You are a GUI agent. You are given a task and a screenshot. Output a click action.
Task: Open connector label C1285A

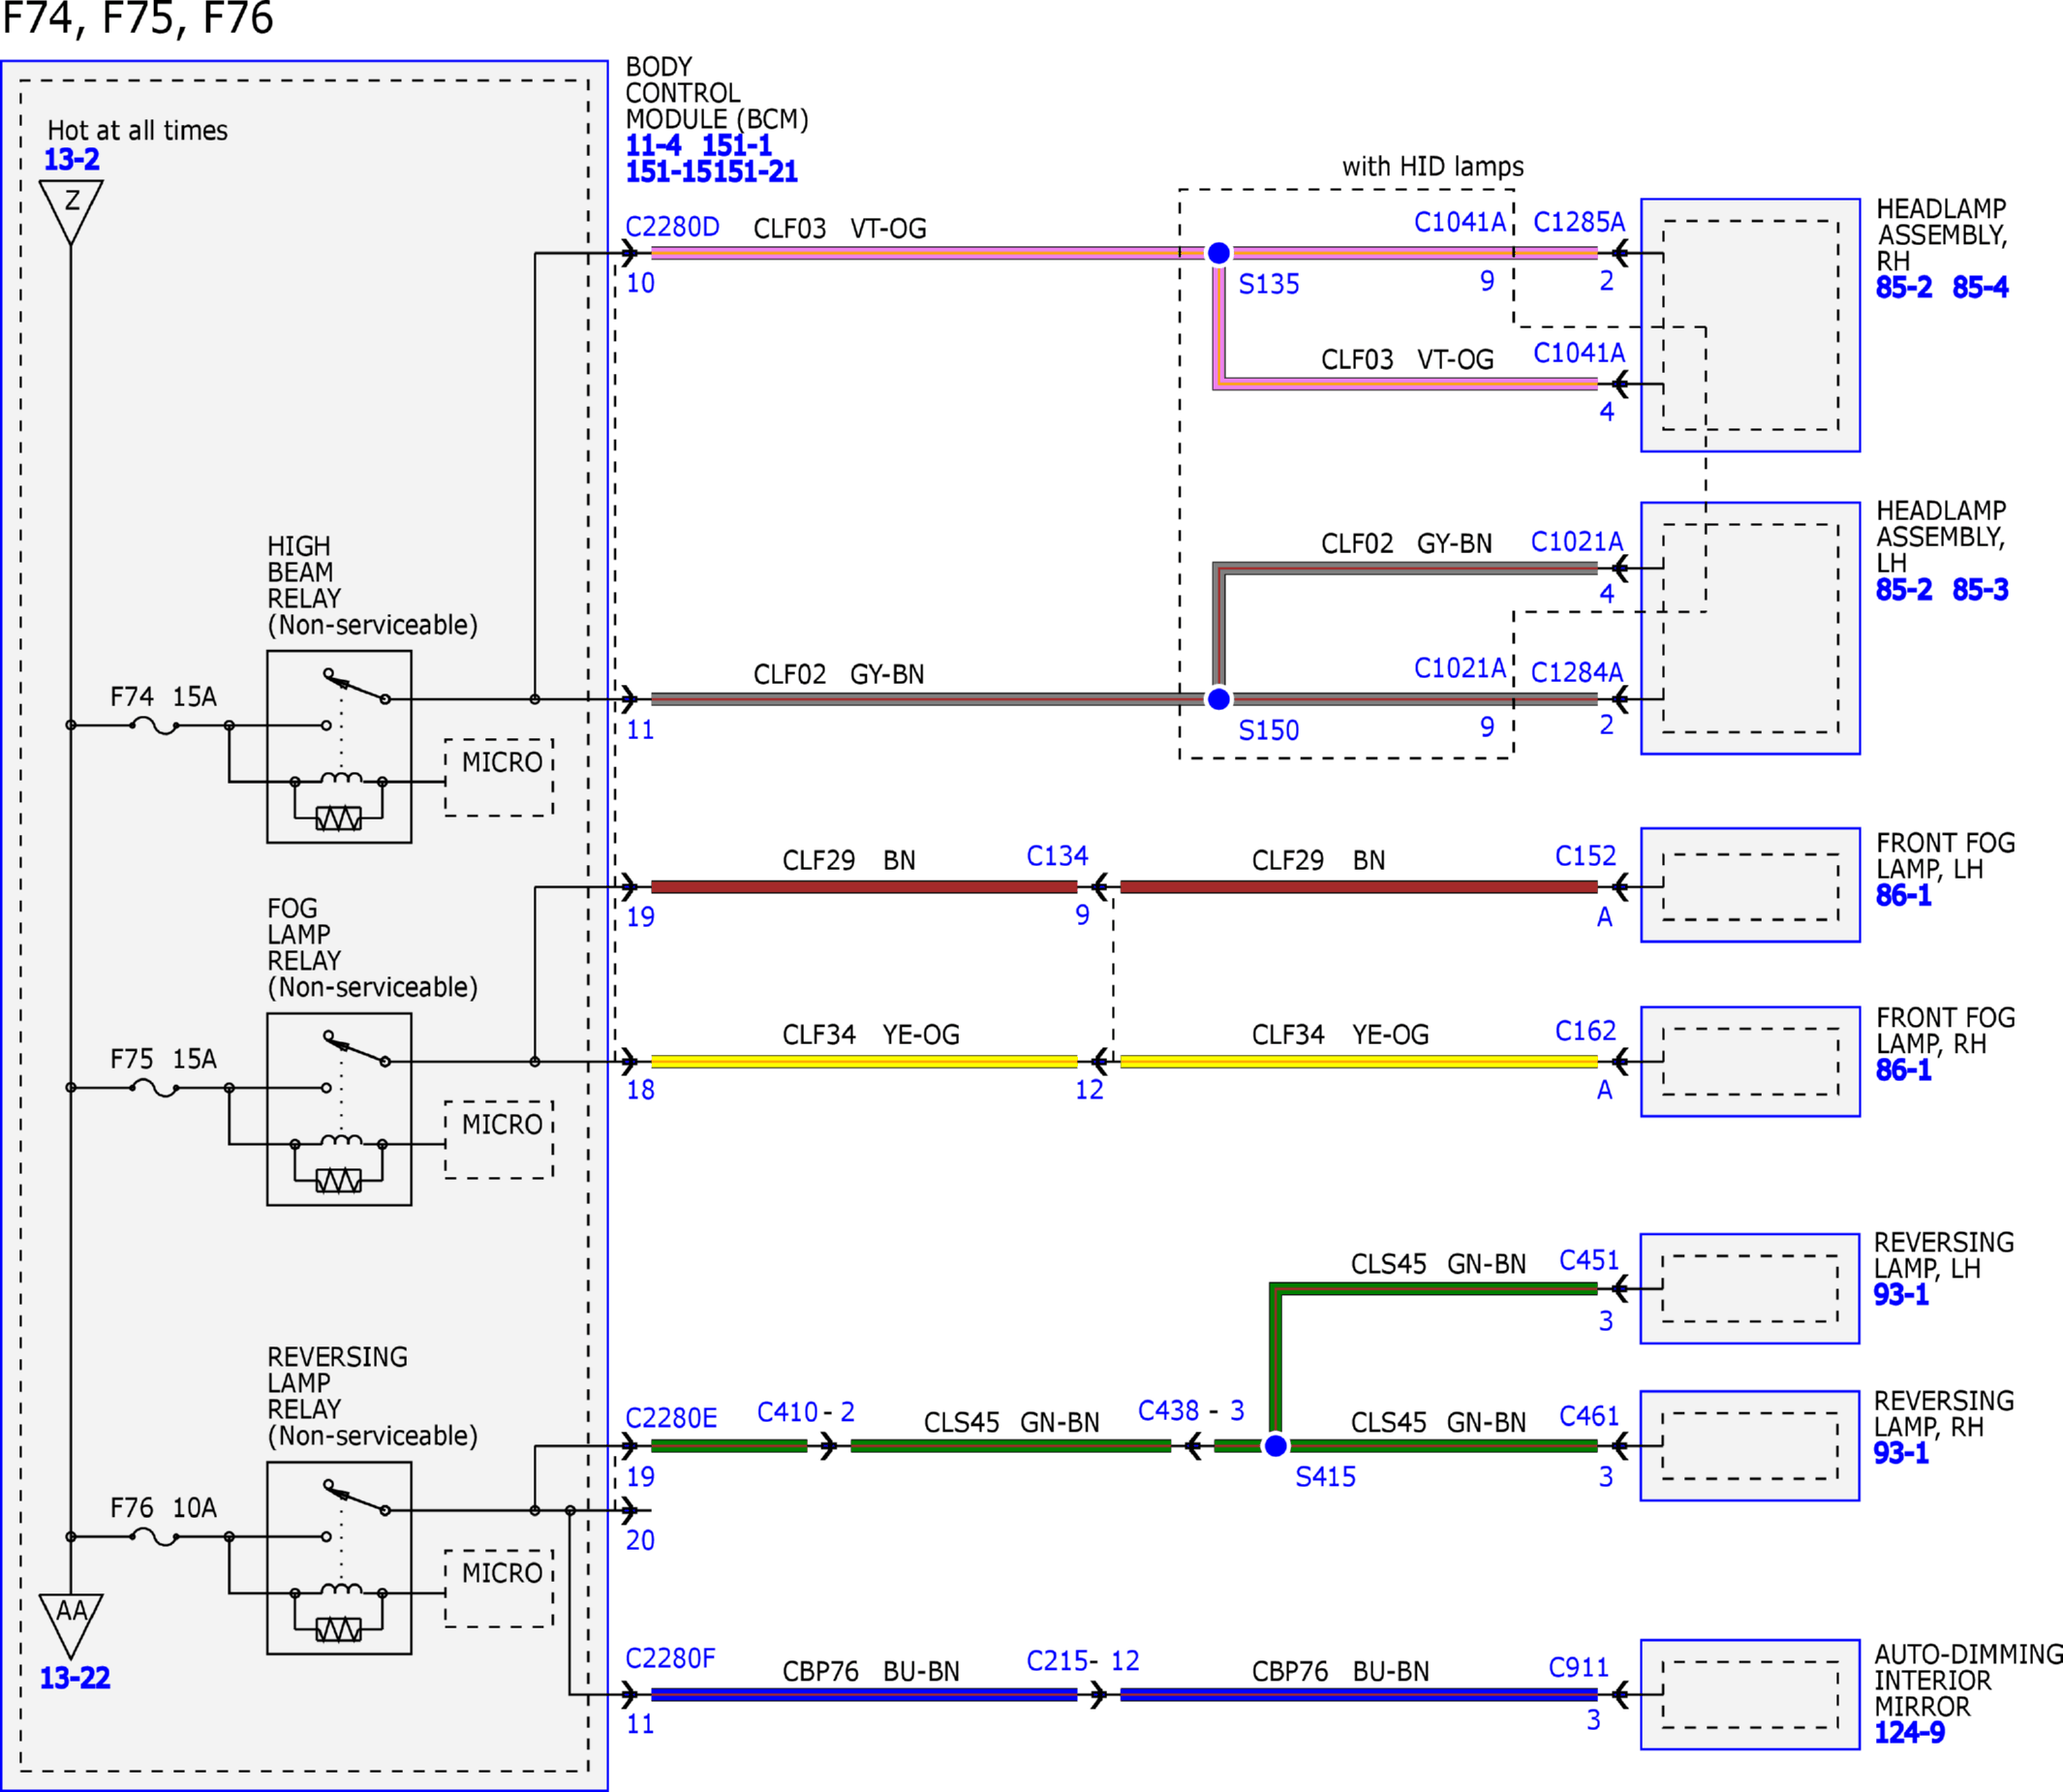pos(1579,222)
